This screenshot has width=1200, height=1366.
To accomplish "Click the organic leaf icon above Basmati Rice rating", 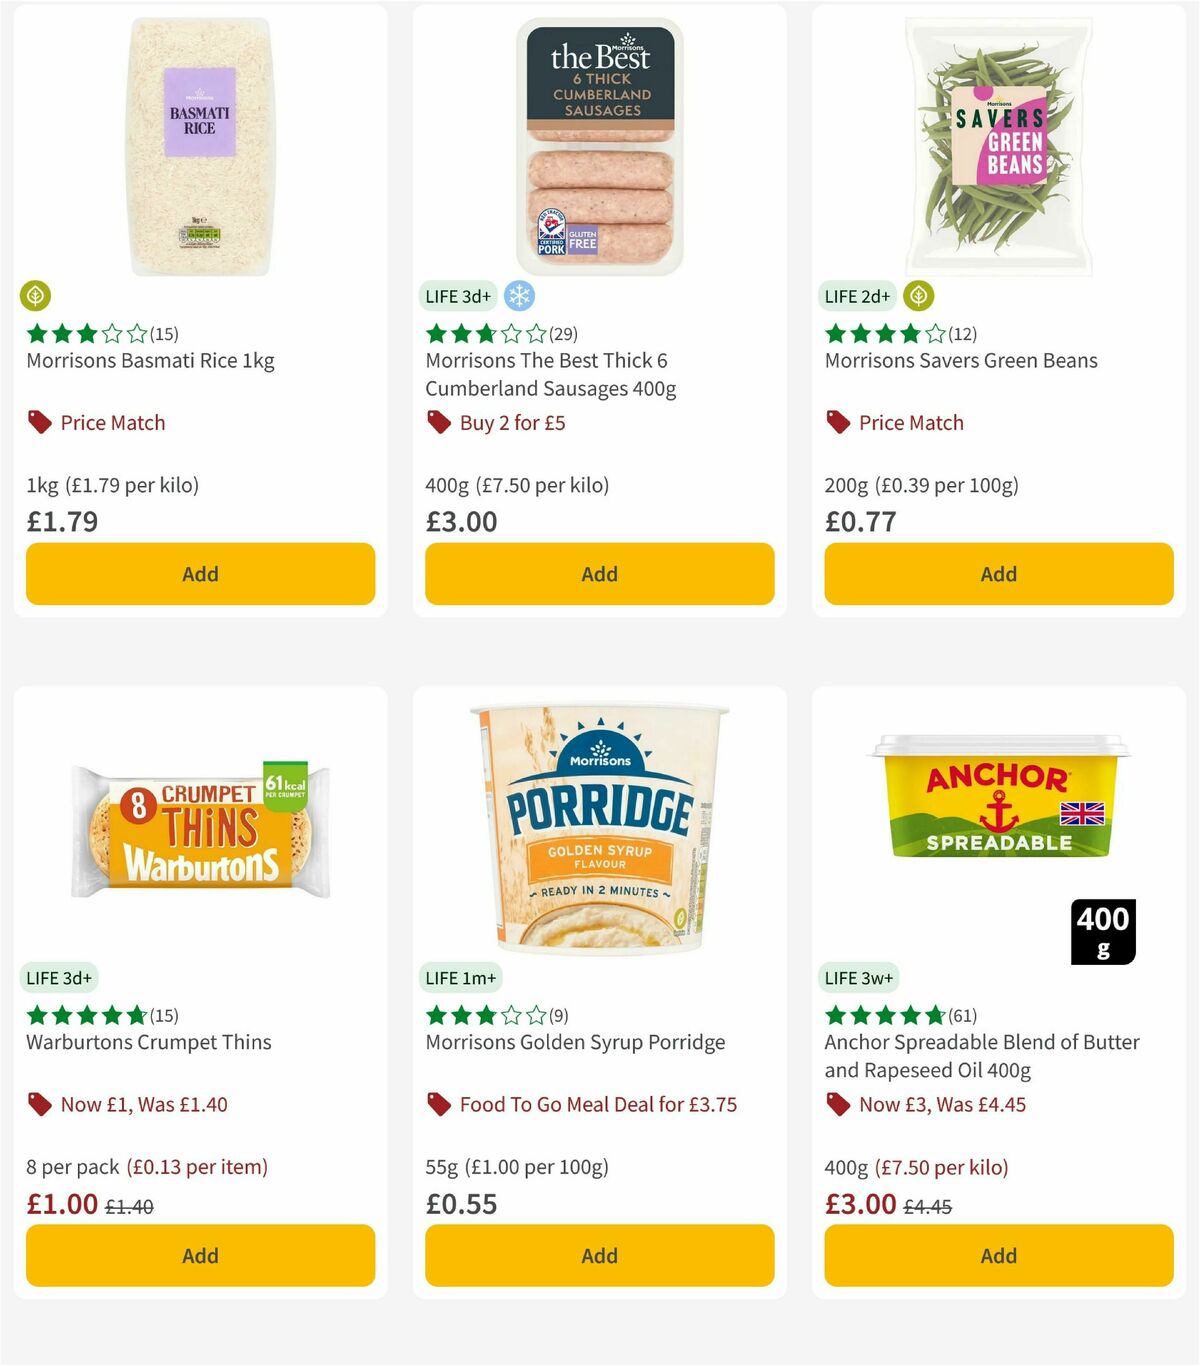I will tap(35, 296).
